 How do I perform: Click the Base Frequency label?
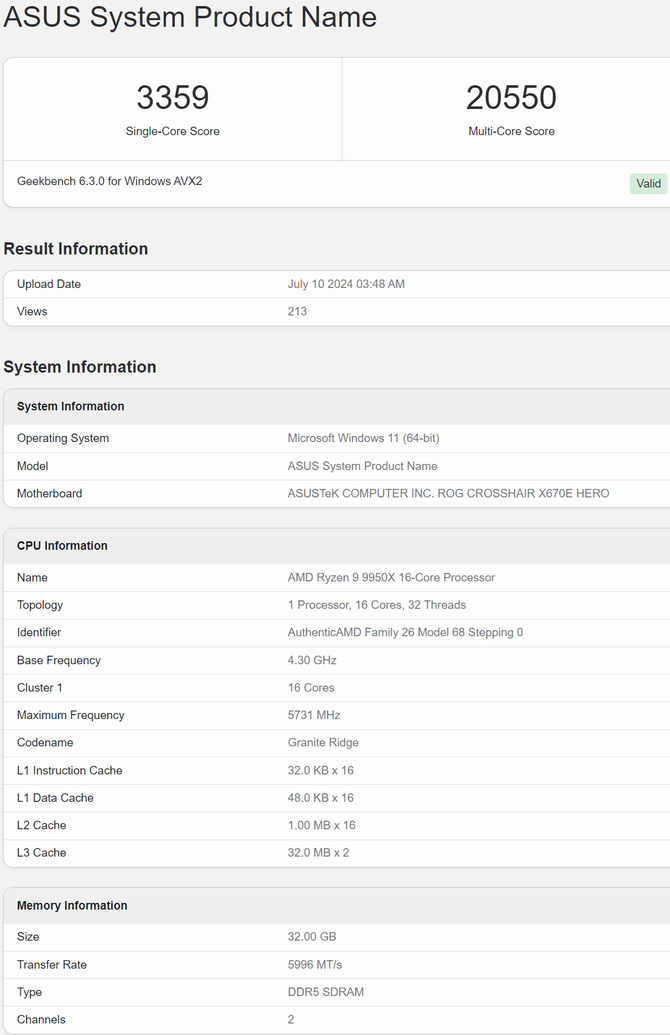59,660
